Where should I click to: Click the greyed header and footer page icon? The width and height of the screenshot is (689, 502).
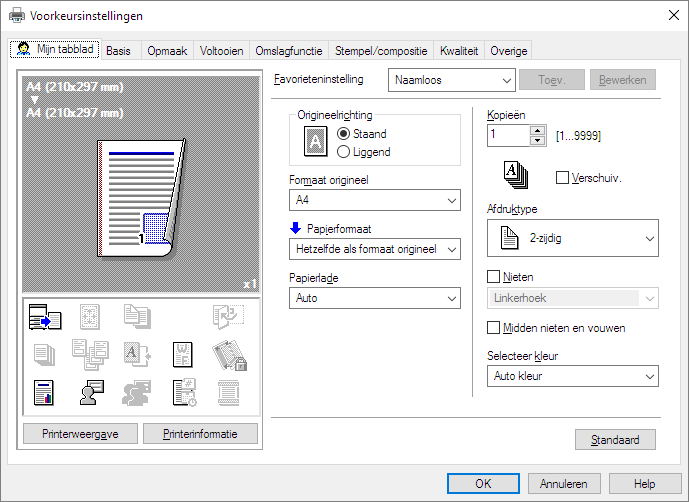[228, 393]
